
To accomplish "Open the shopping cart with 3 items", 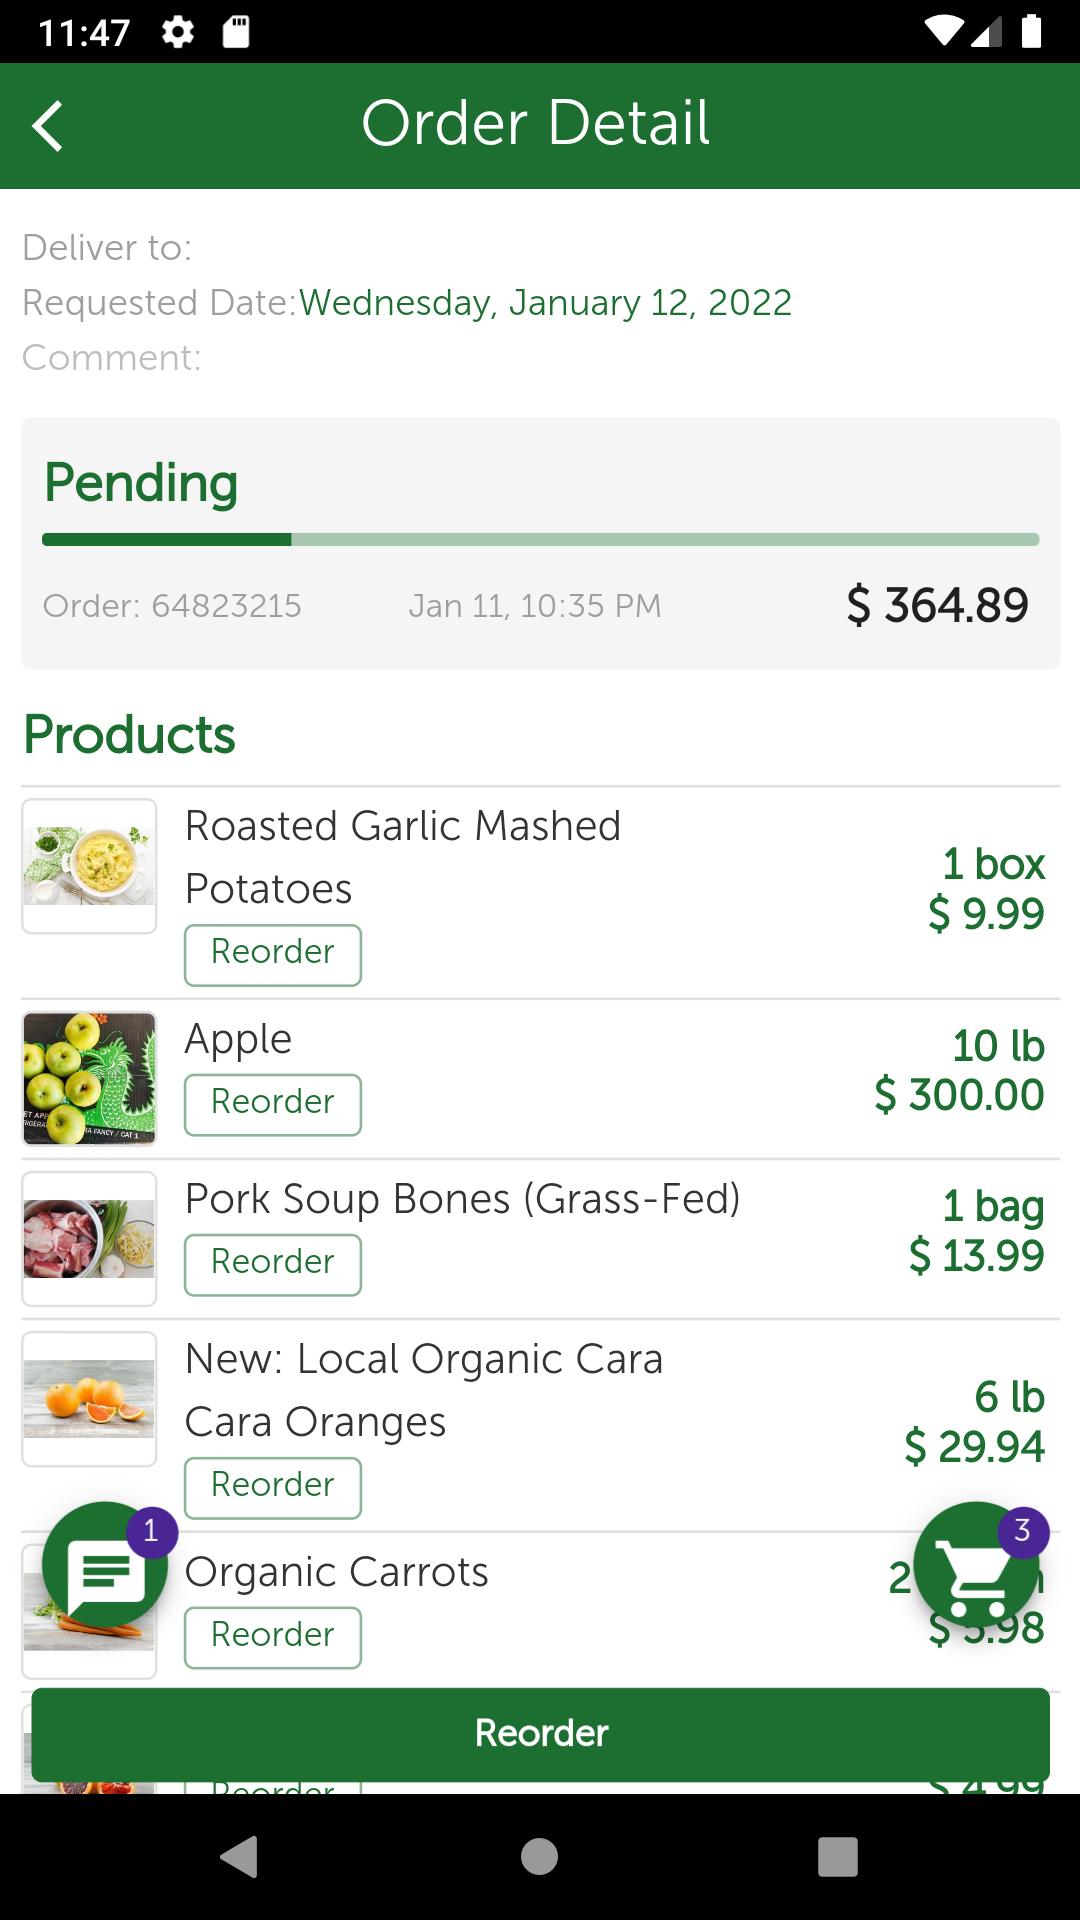I will (x=977, y=1565).
